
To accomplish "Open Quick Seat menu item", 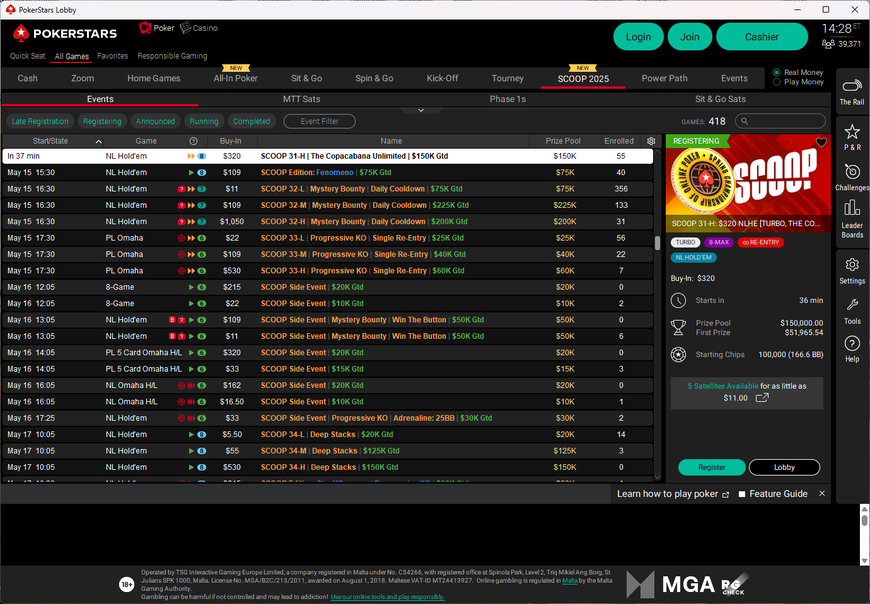I will coord(27,56).
